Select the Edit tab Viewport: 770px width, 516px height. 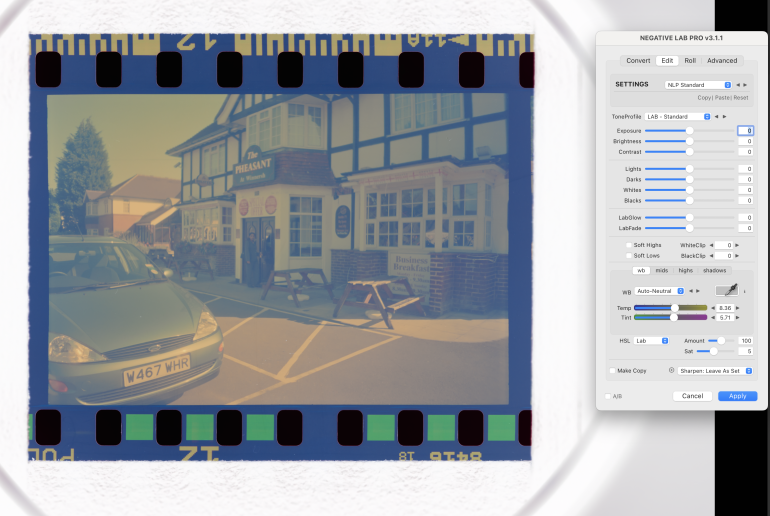(667, 60)
